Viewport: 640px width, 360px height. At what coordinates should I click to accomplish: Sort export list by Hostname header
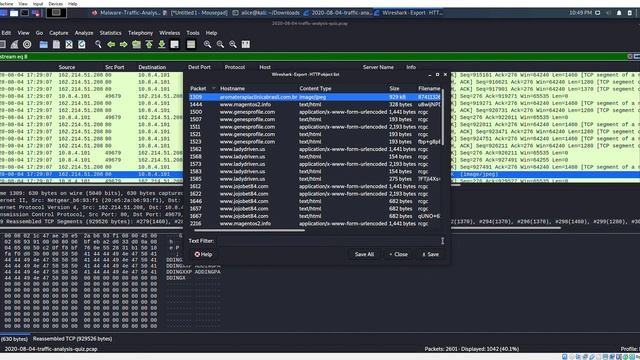point(258,89)
